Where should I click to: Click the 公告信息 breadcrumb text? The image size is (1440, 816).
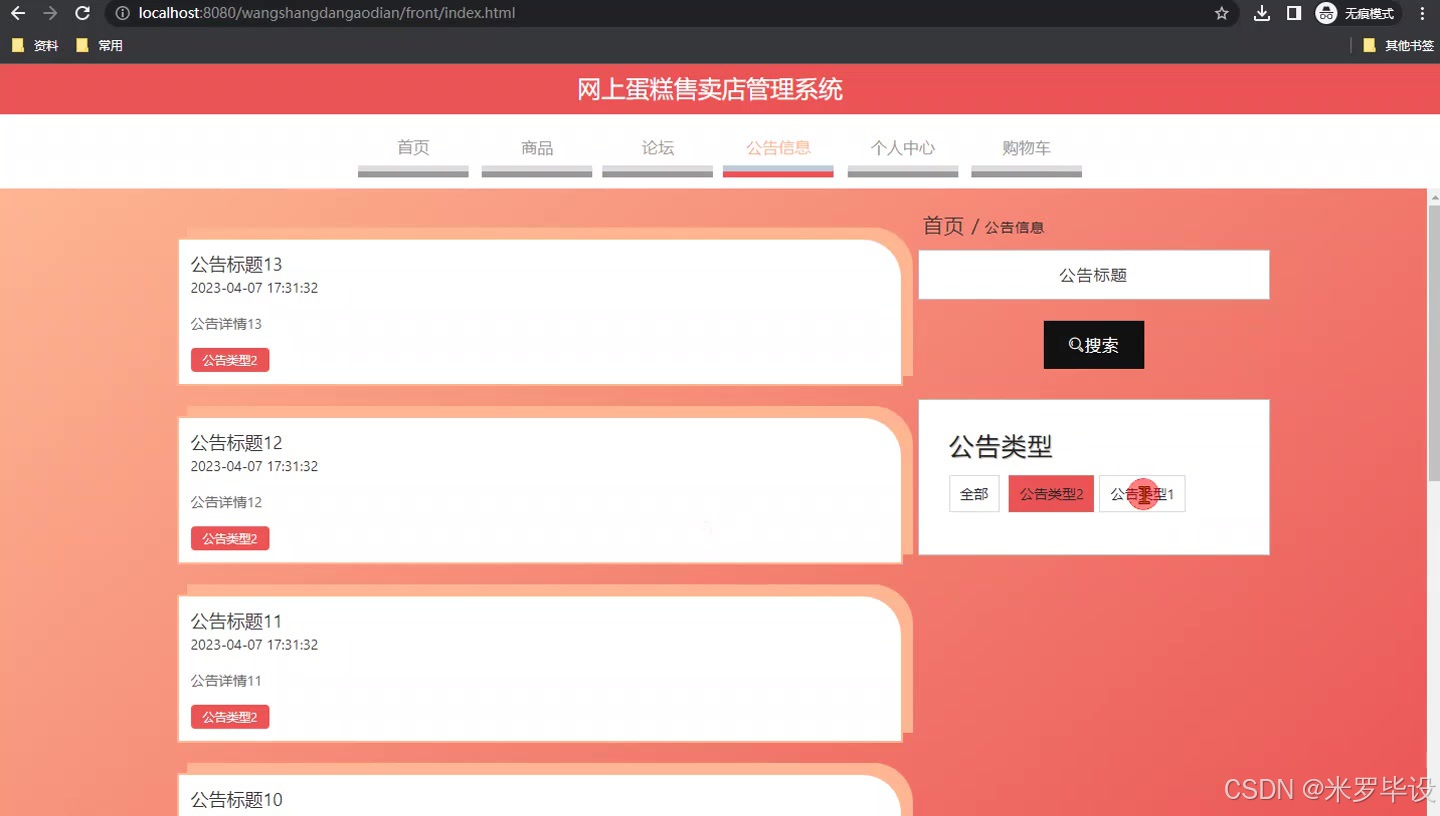tap(1014, 228)
